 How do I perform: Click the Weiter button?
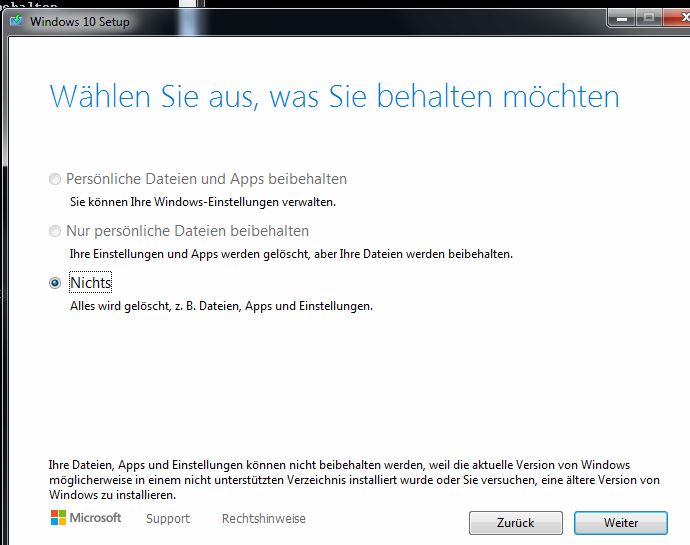[620, 523]
